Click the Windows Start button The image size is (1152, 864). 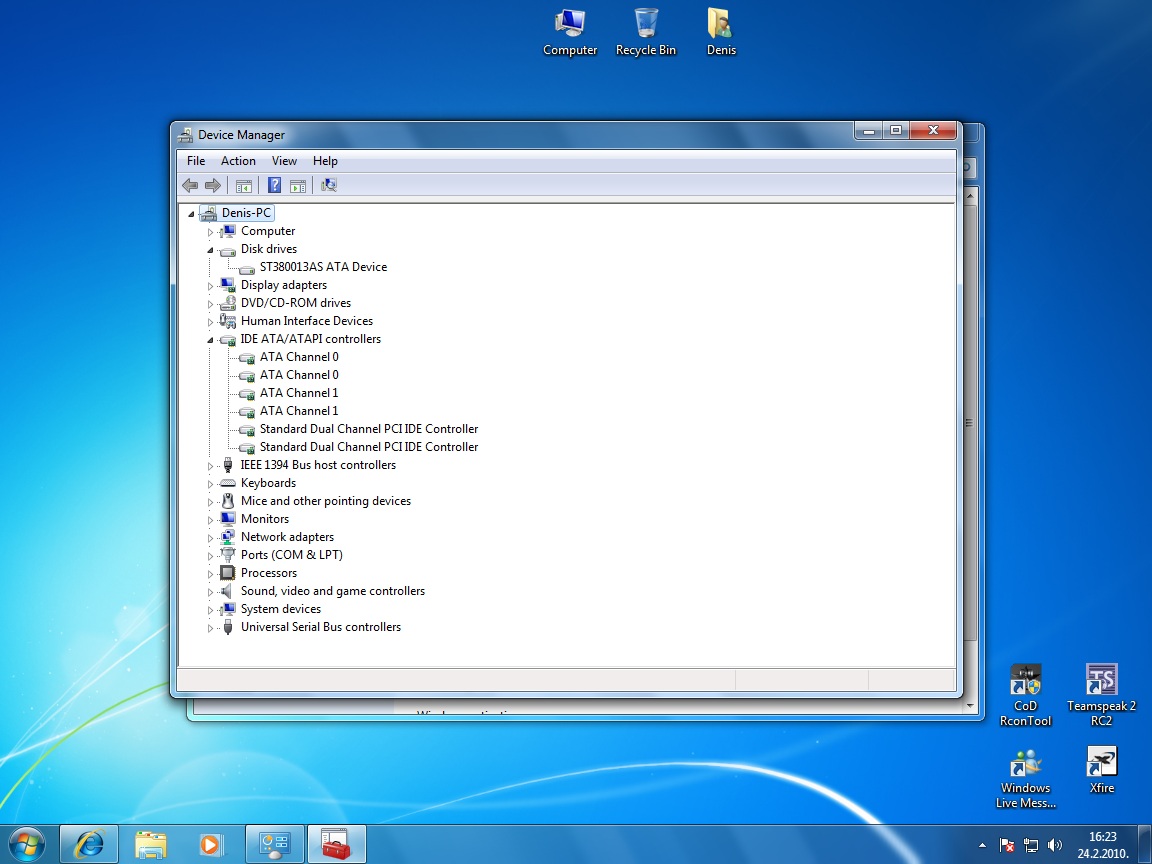coord(27,844)
